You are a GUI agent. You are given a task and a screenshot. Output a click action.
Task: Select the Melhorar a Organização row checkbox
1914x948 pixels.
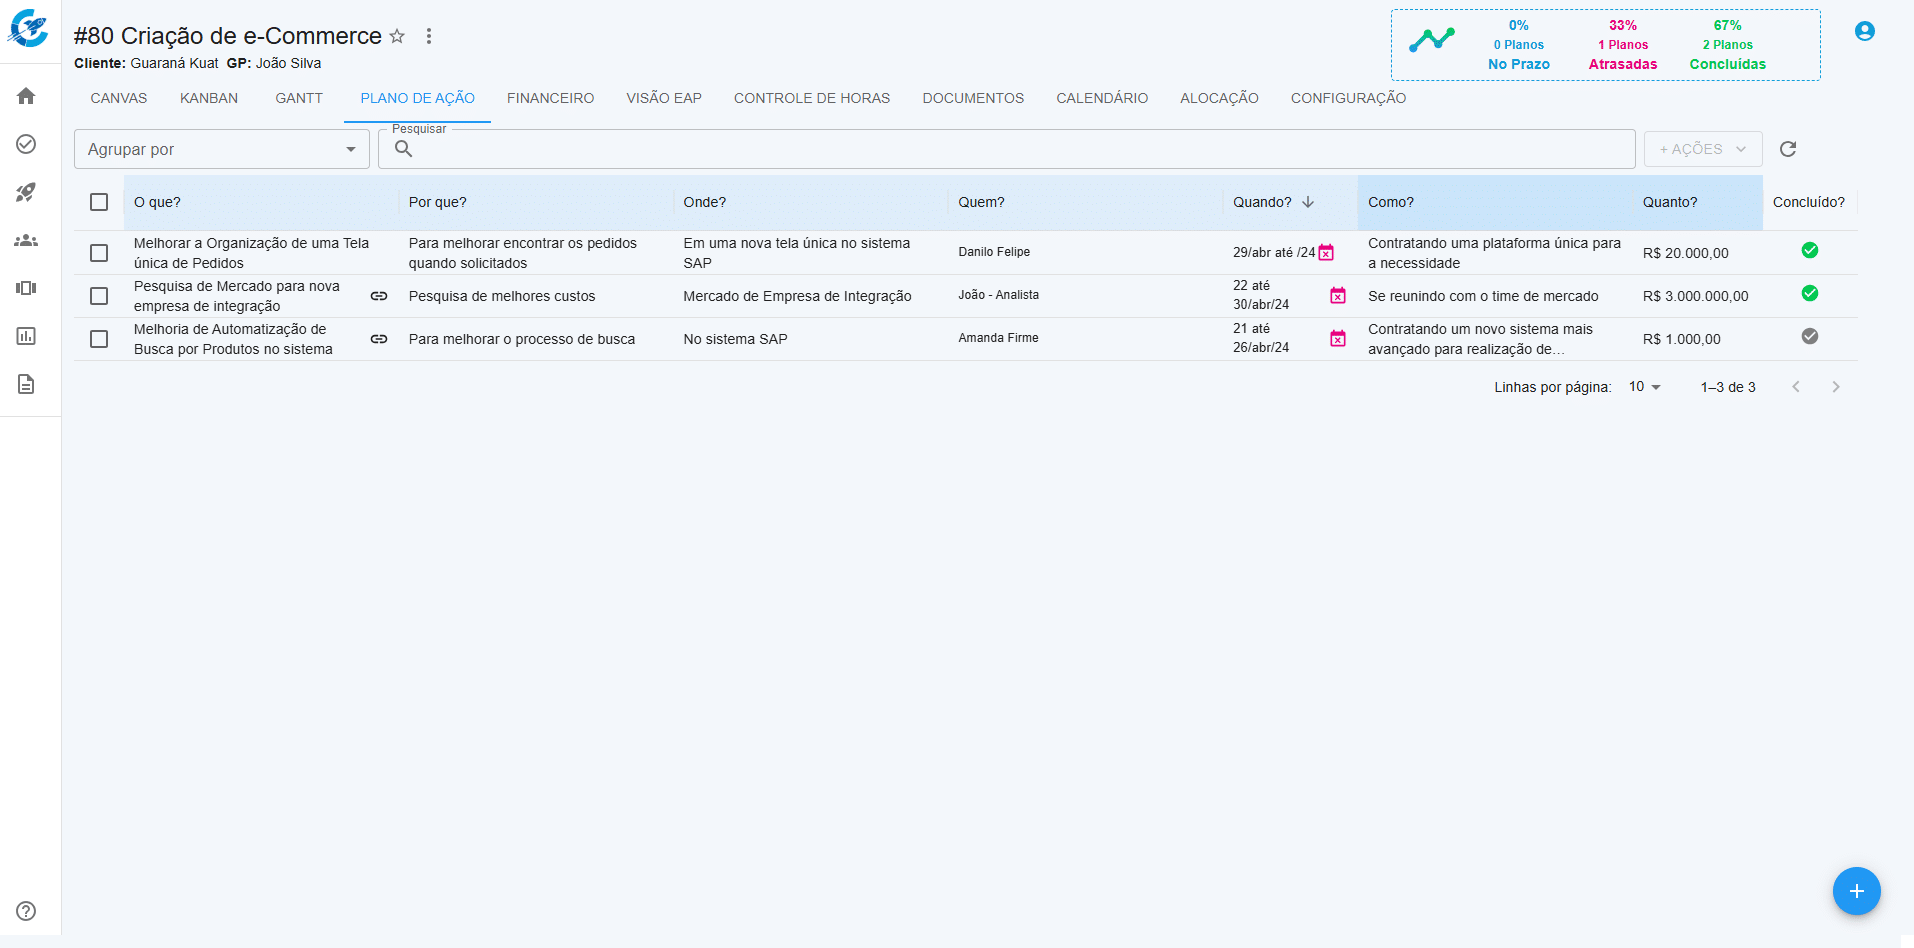pos(99,253)
